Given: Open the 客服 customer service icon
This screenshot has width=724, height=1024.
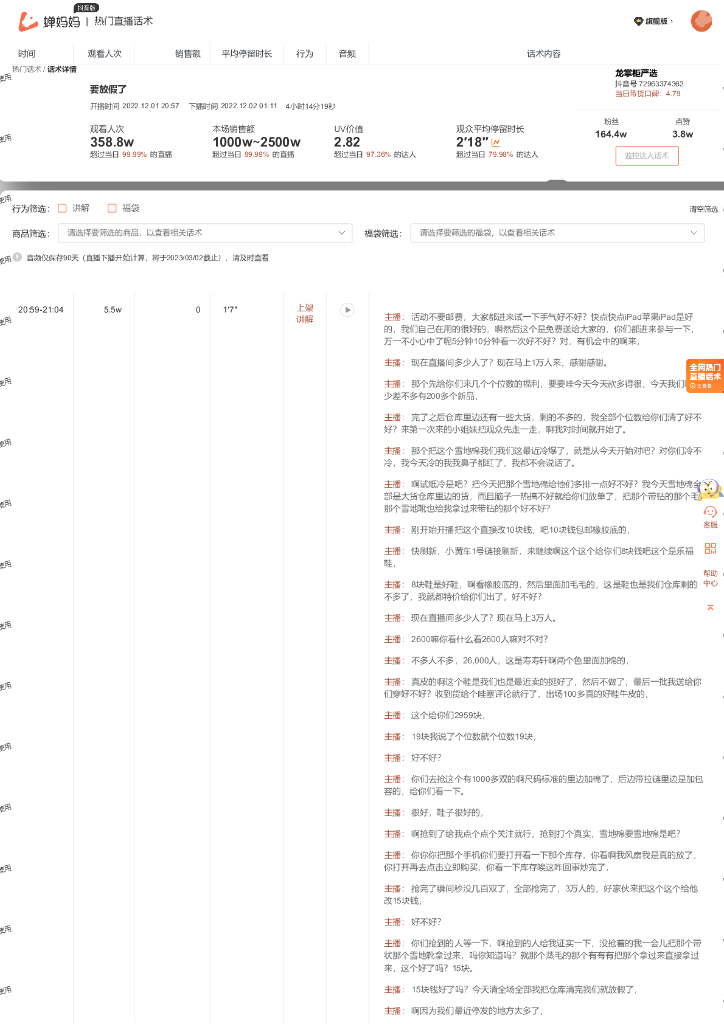Looking at the screenshot, I should 710,517.
